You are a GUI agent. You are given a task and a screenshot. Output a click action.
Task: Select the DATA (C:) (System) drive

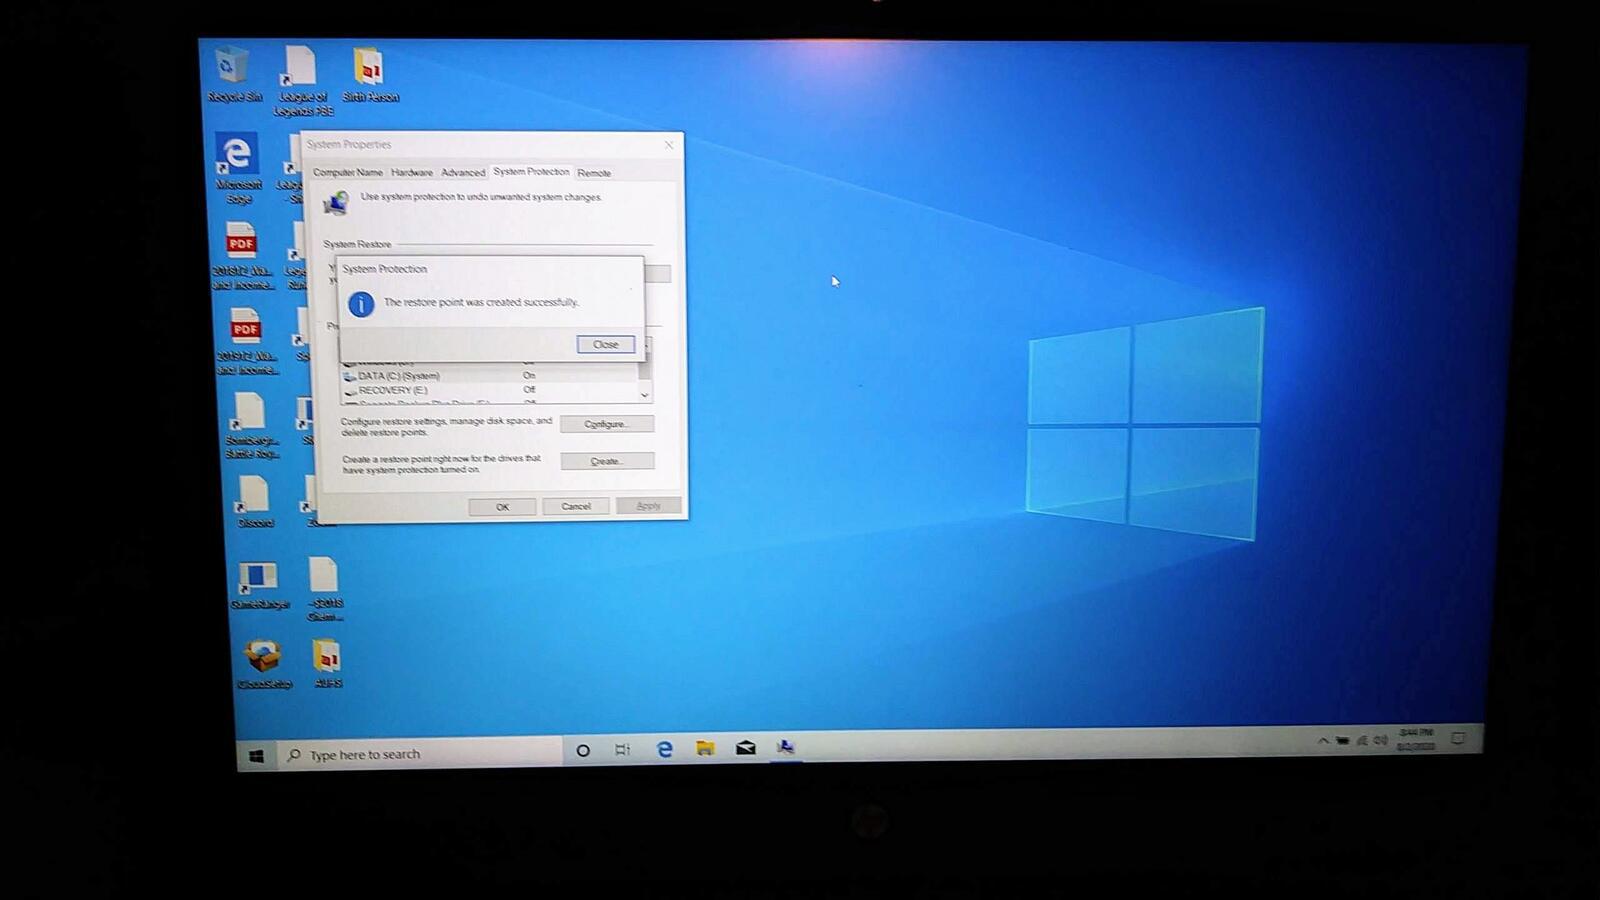tap(398, 376)
